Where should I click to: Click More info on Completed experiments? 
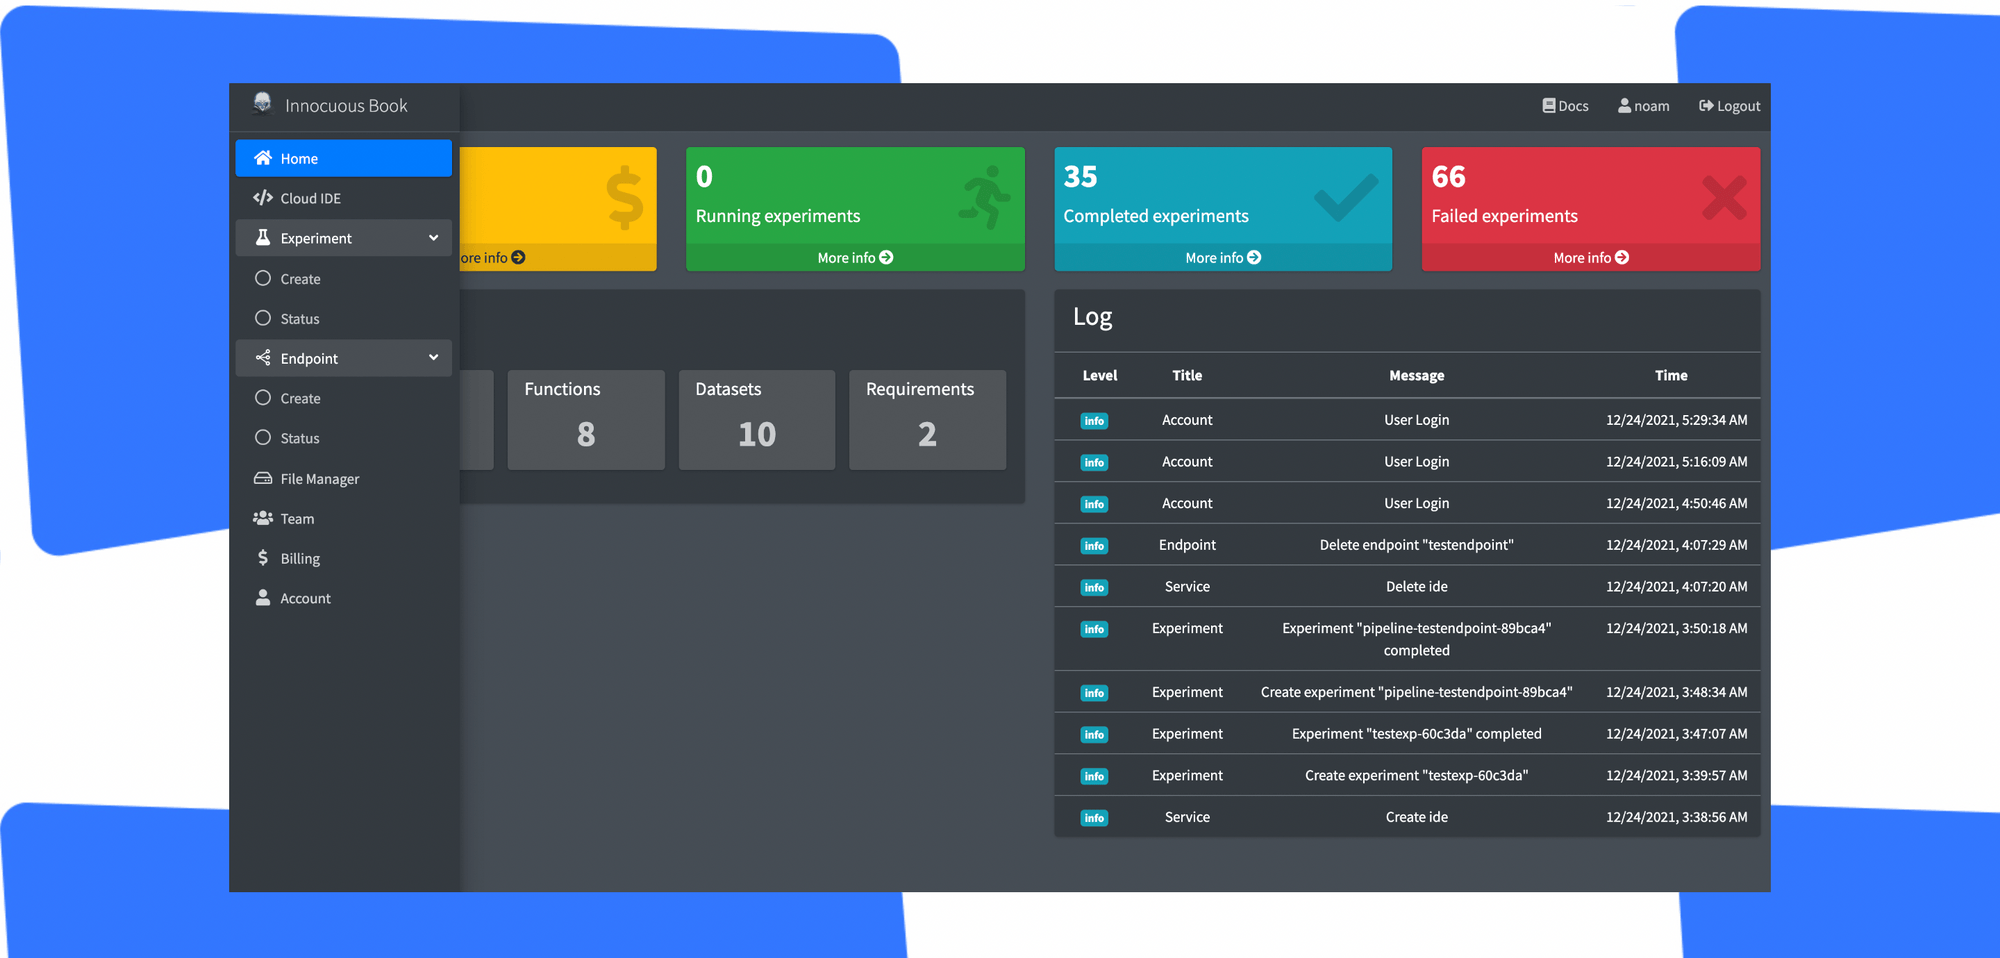coord(1222,257)
